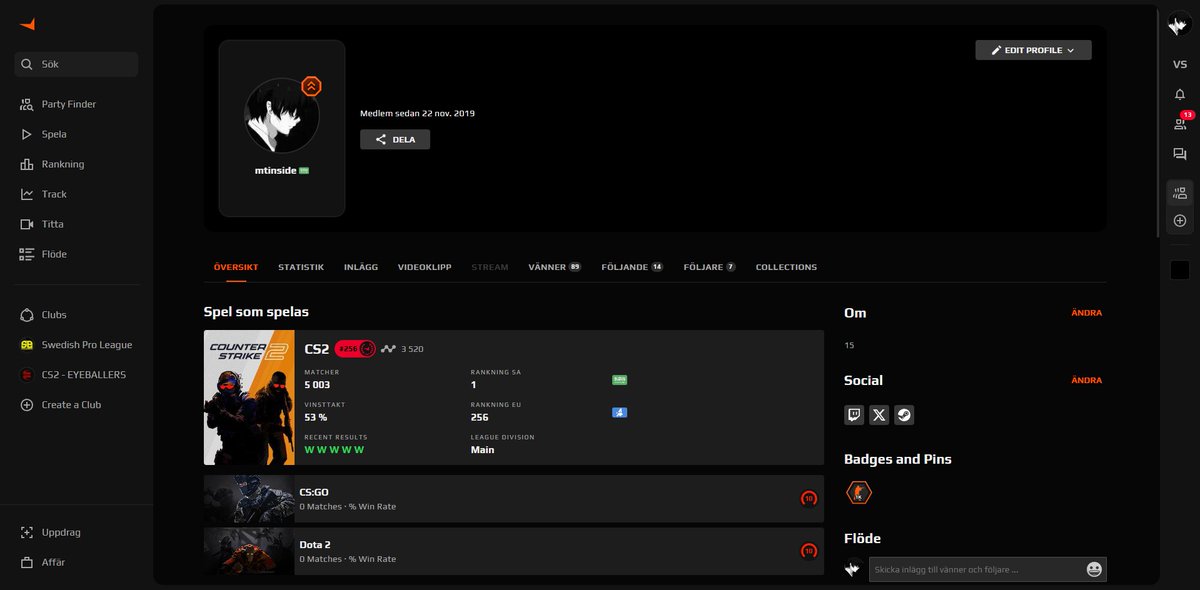
Task: Open the COLLECTIONS tab
Action: (786, 267)
